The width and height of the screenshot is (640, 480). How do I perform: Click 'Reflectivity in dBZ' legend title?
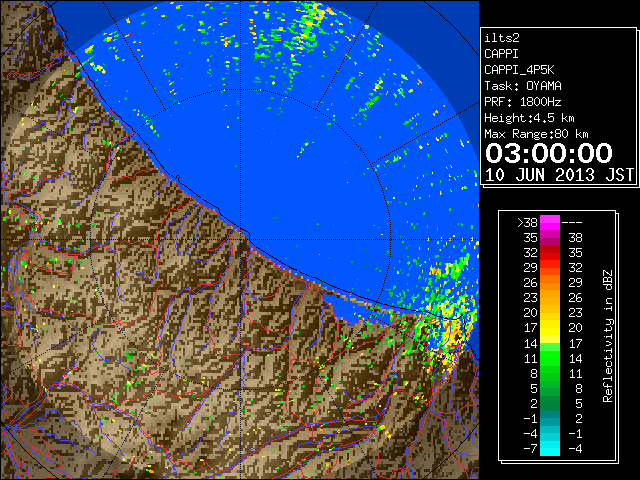[x=608, y=336]
